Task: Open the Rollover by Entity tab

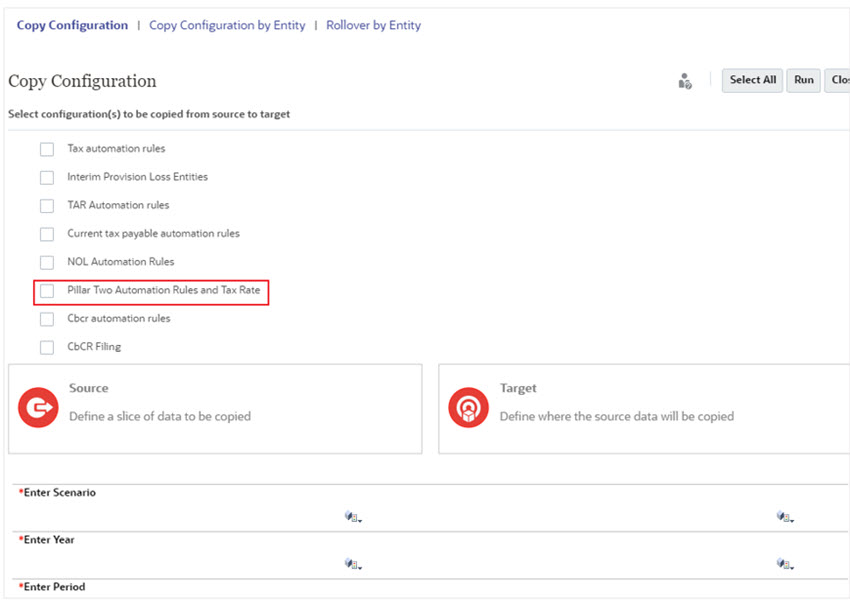Action: coord(374,25)
